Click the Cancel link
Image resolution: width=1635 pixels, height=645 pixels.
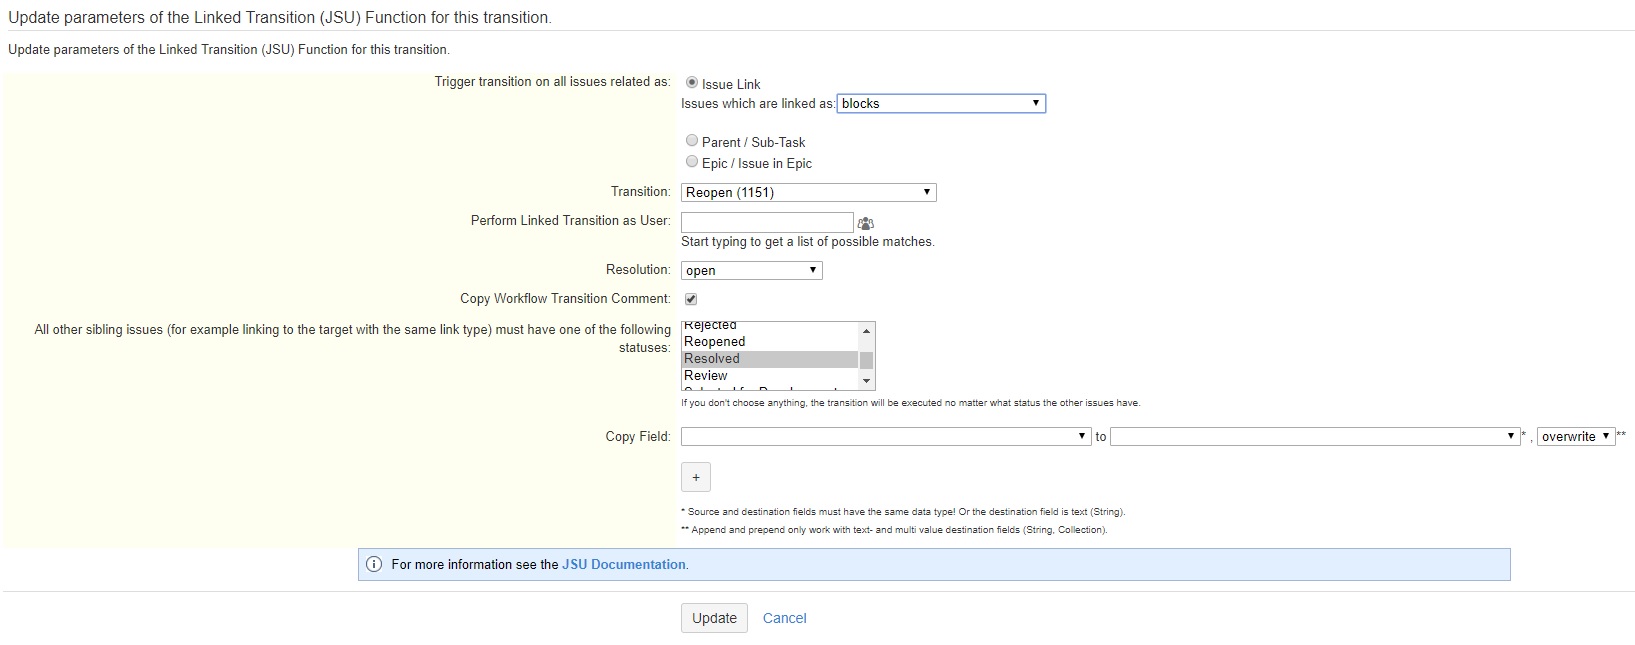click(x=784, y=618)
